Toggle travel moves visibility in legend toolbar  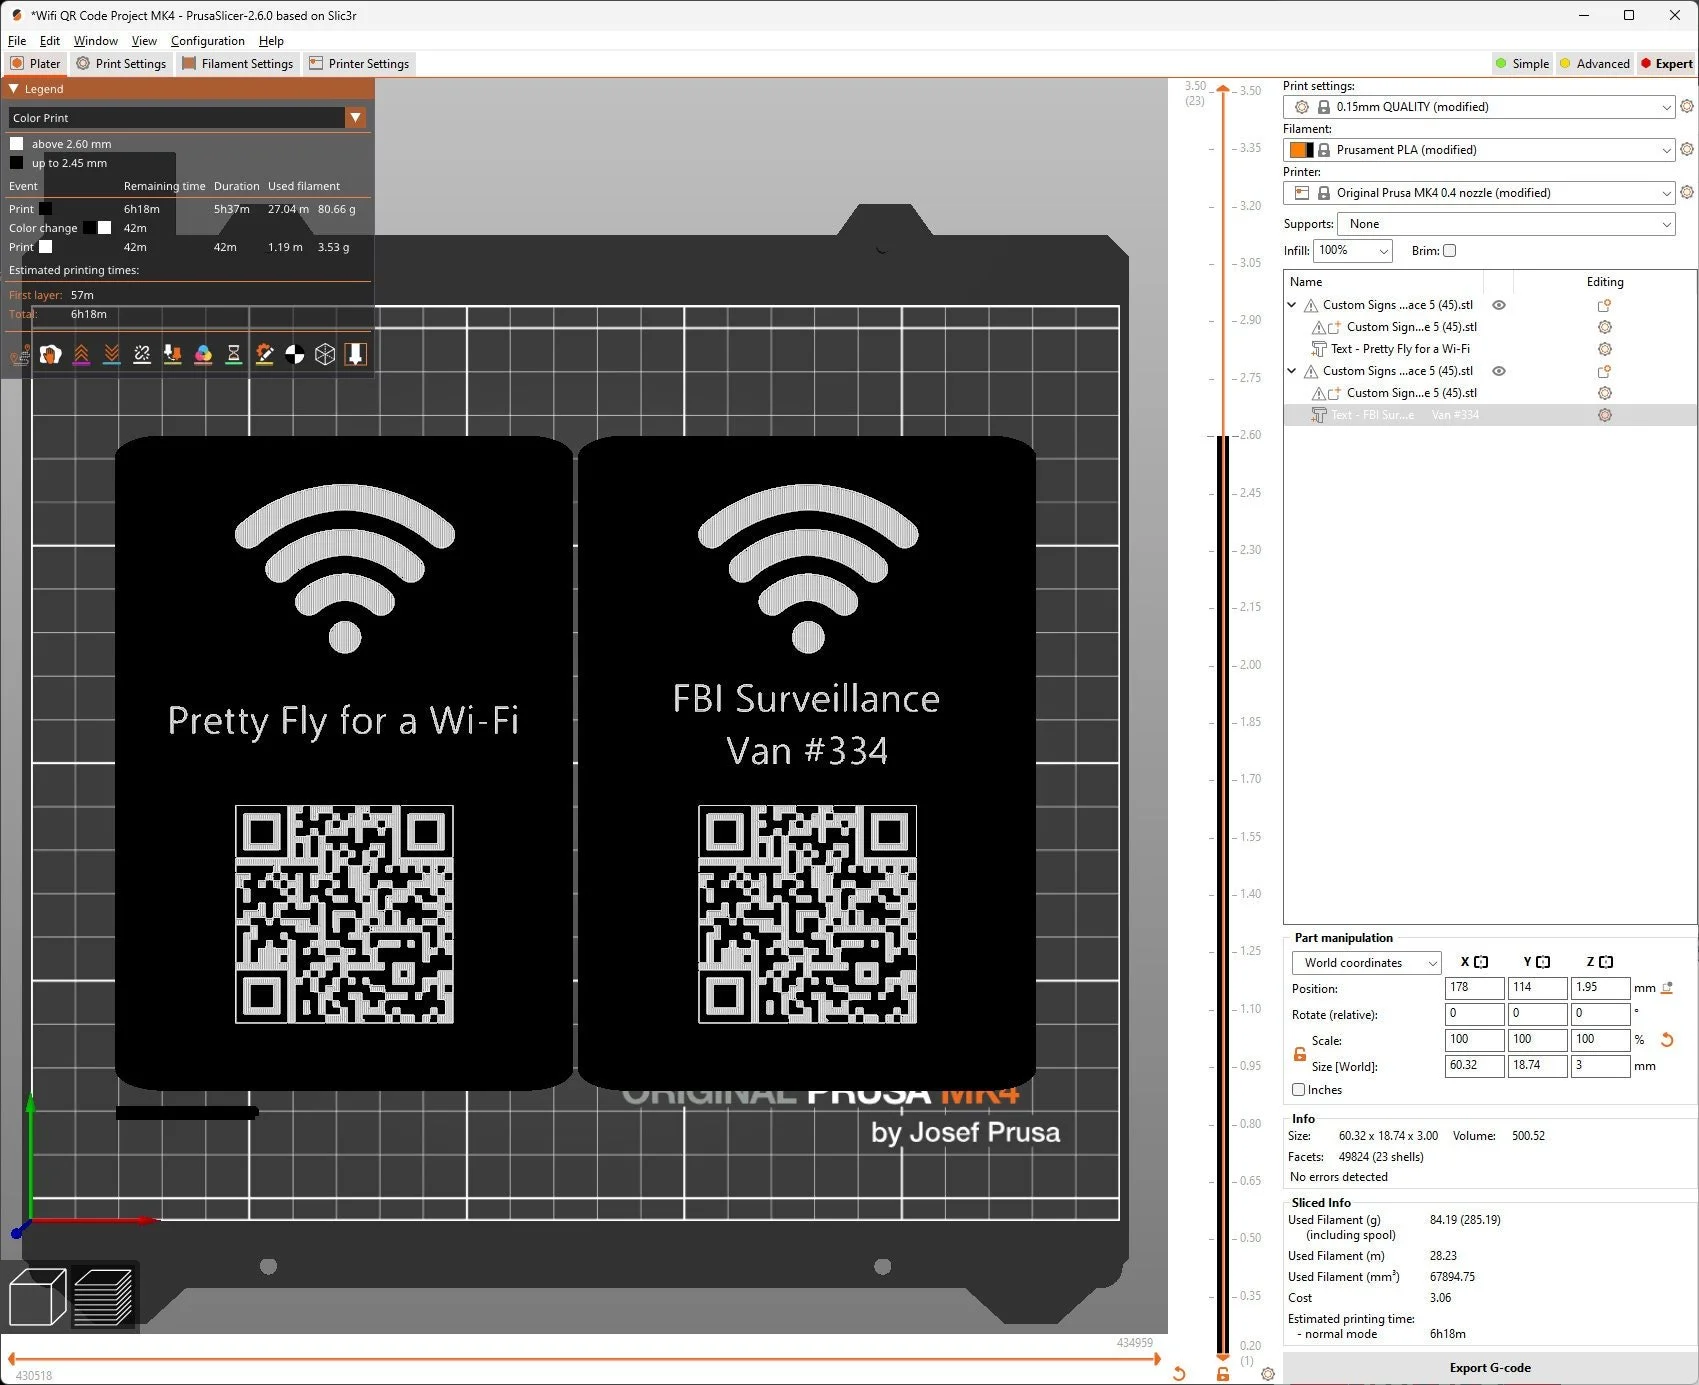tap(20, 355)
